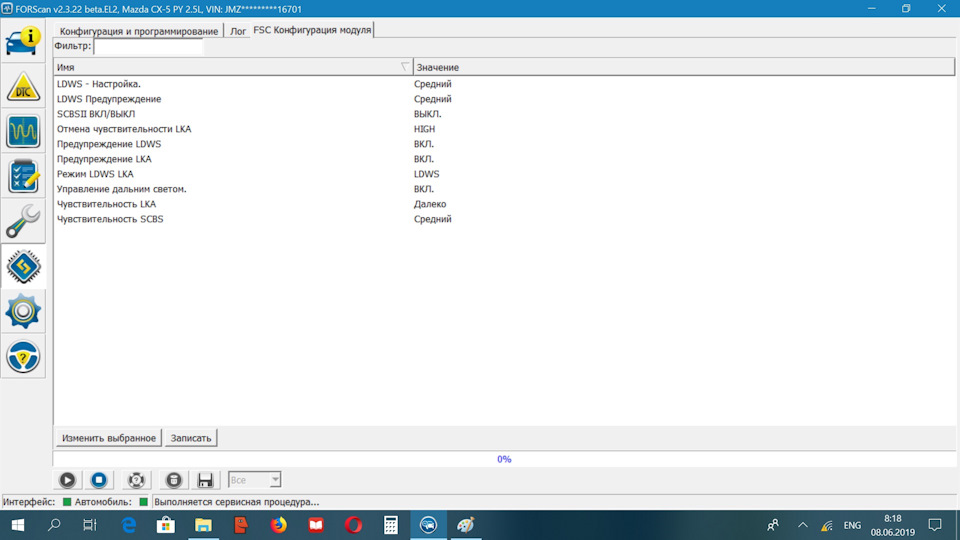Select the 'Режим LDWS LKA' row

point(504,174)
